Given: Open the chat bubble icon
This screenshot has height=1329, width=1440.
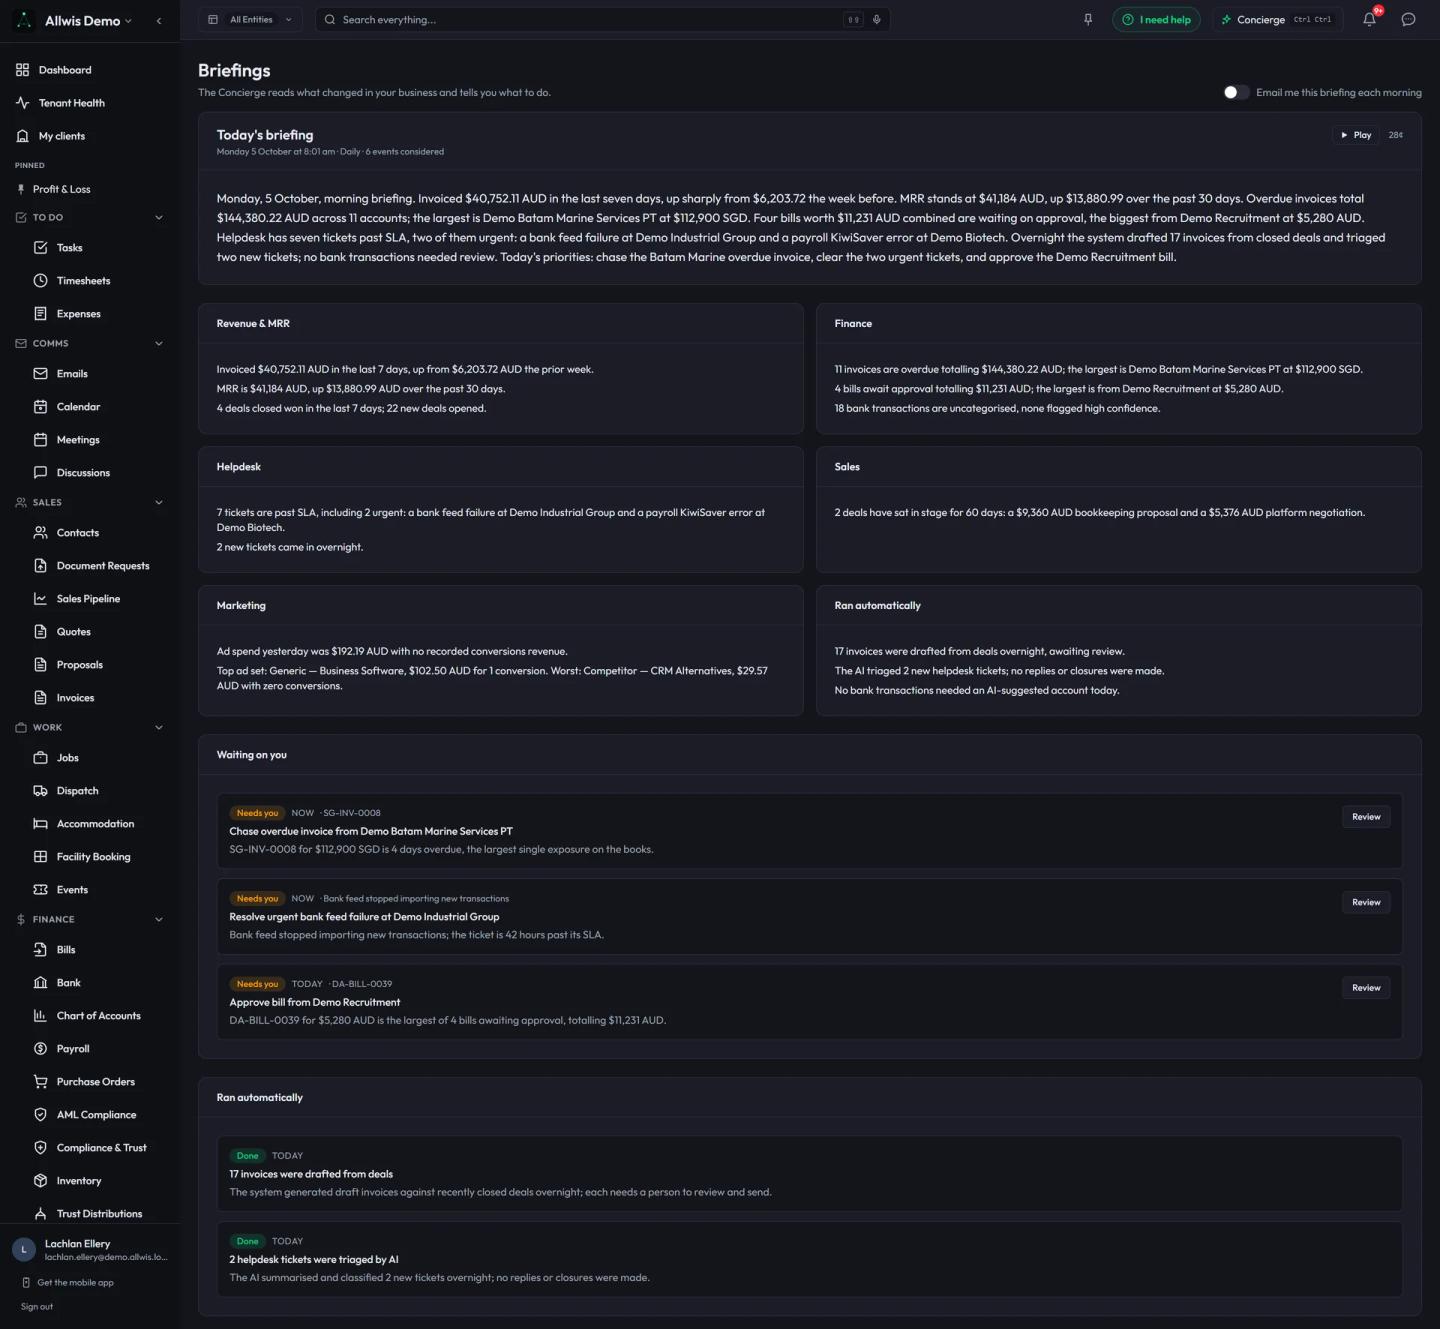Looking at the screenshot, I should 1408,19.
